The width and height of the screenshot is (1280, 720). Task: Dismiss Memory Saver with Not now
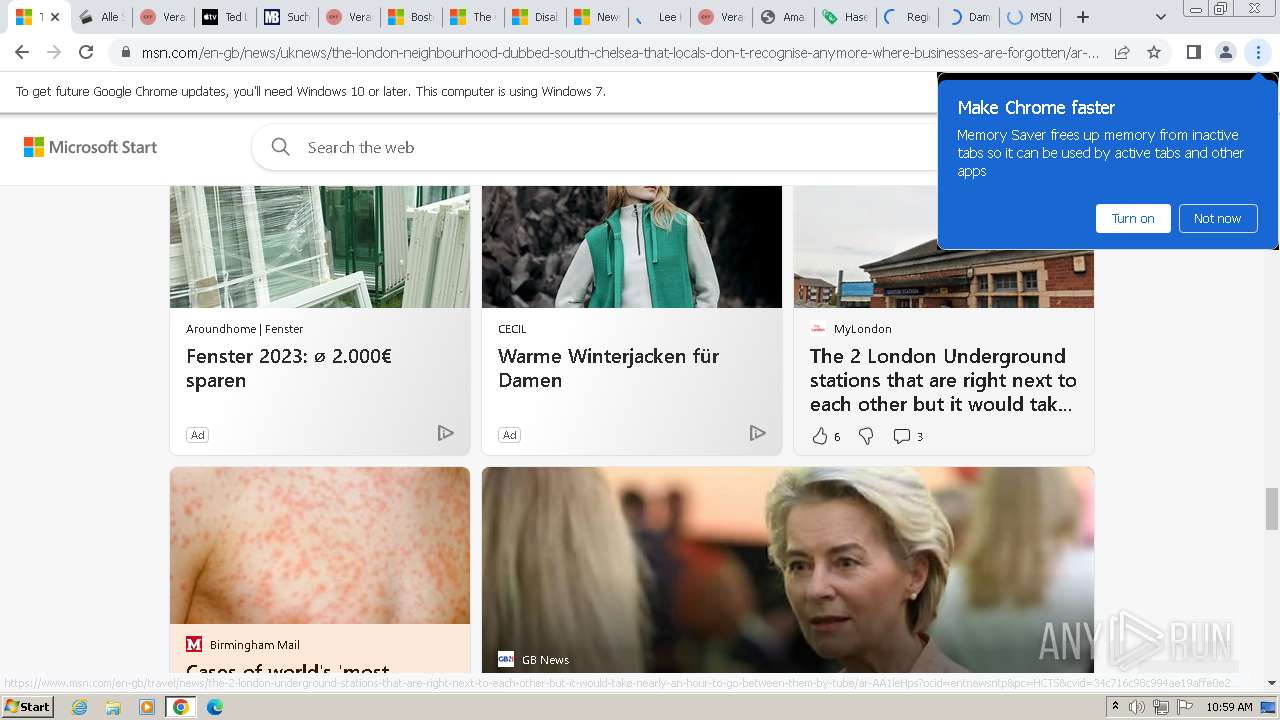[1217, 218]
